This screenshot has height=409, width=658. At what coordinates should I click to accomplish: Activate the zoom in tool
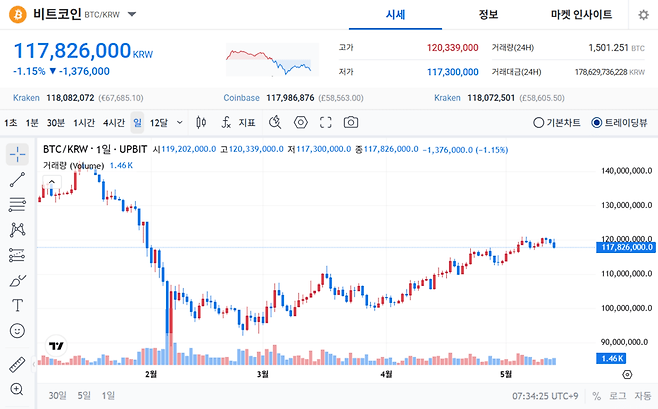click(x=17, y=389)
